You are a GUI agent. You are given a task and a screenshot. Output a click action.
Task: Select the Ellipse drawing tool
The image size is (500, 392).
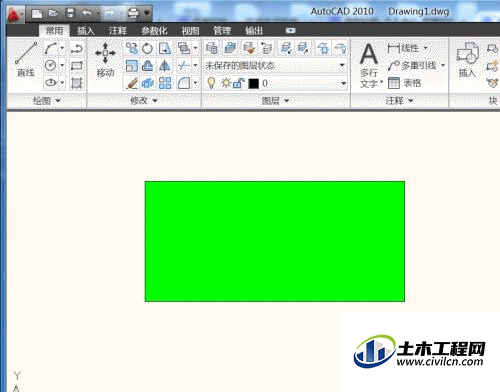[50, 82]
